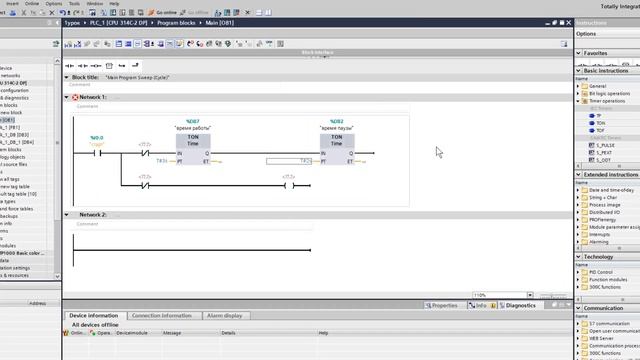
Task: Click the Delete X icon in main toolbar
Action: 52,13
